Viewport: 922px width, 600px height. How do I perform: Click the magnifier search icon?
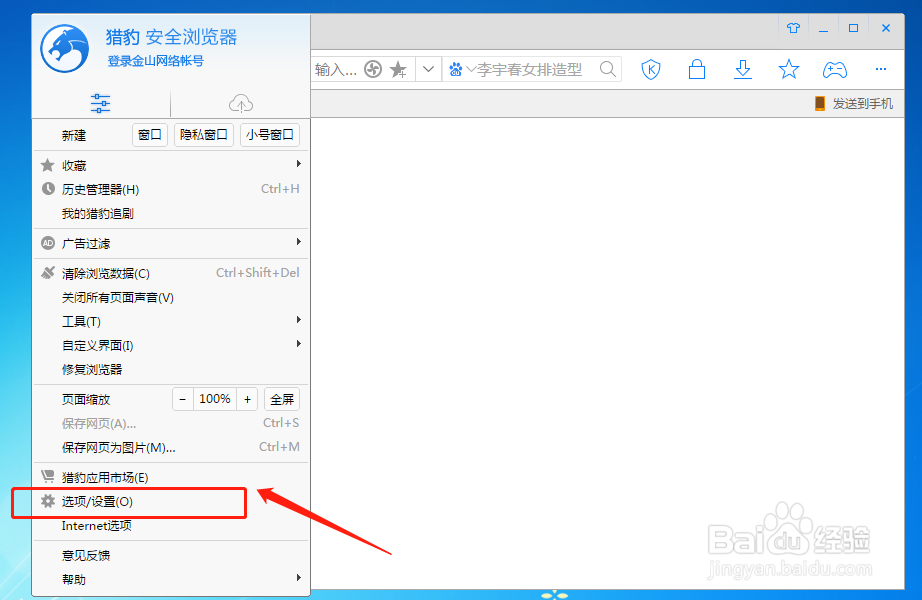608,69
